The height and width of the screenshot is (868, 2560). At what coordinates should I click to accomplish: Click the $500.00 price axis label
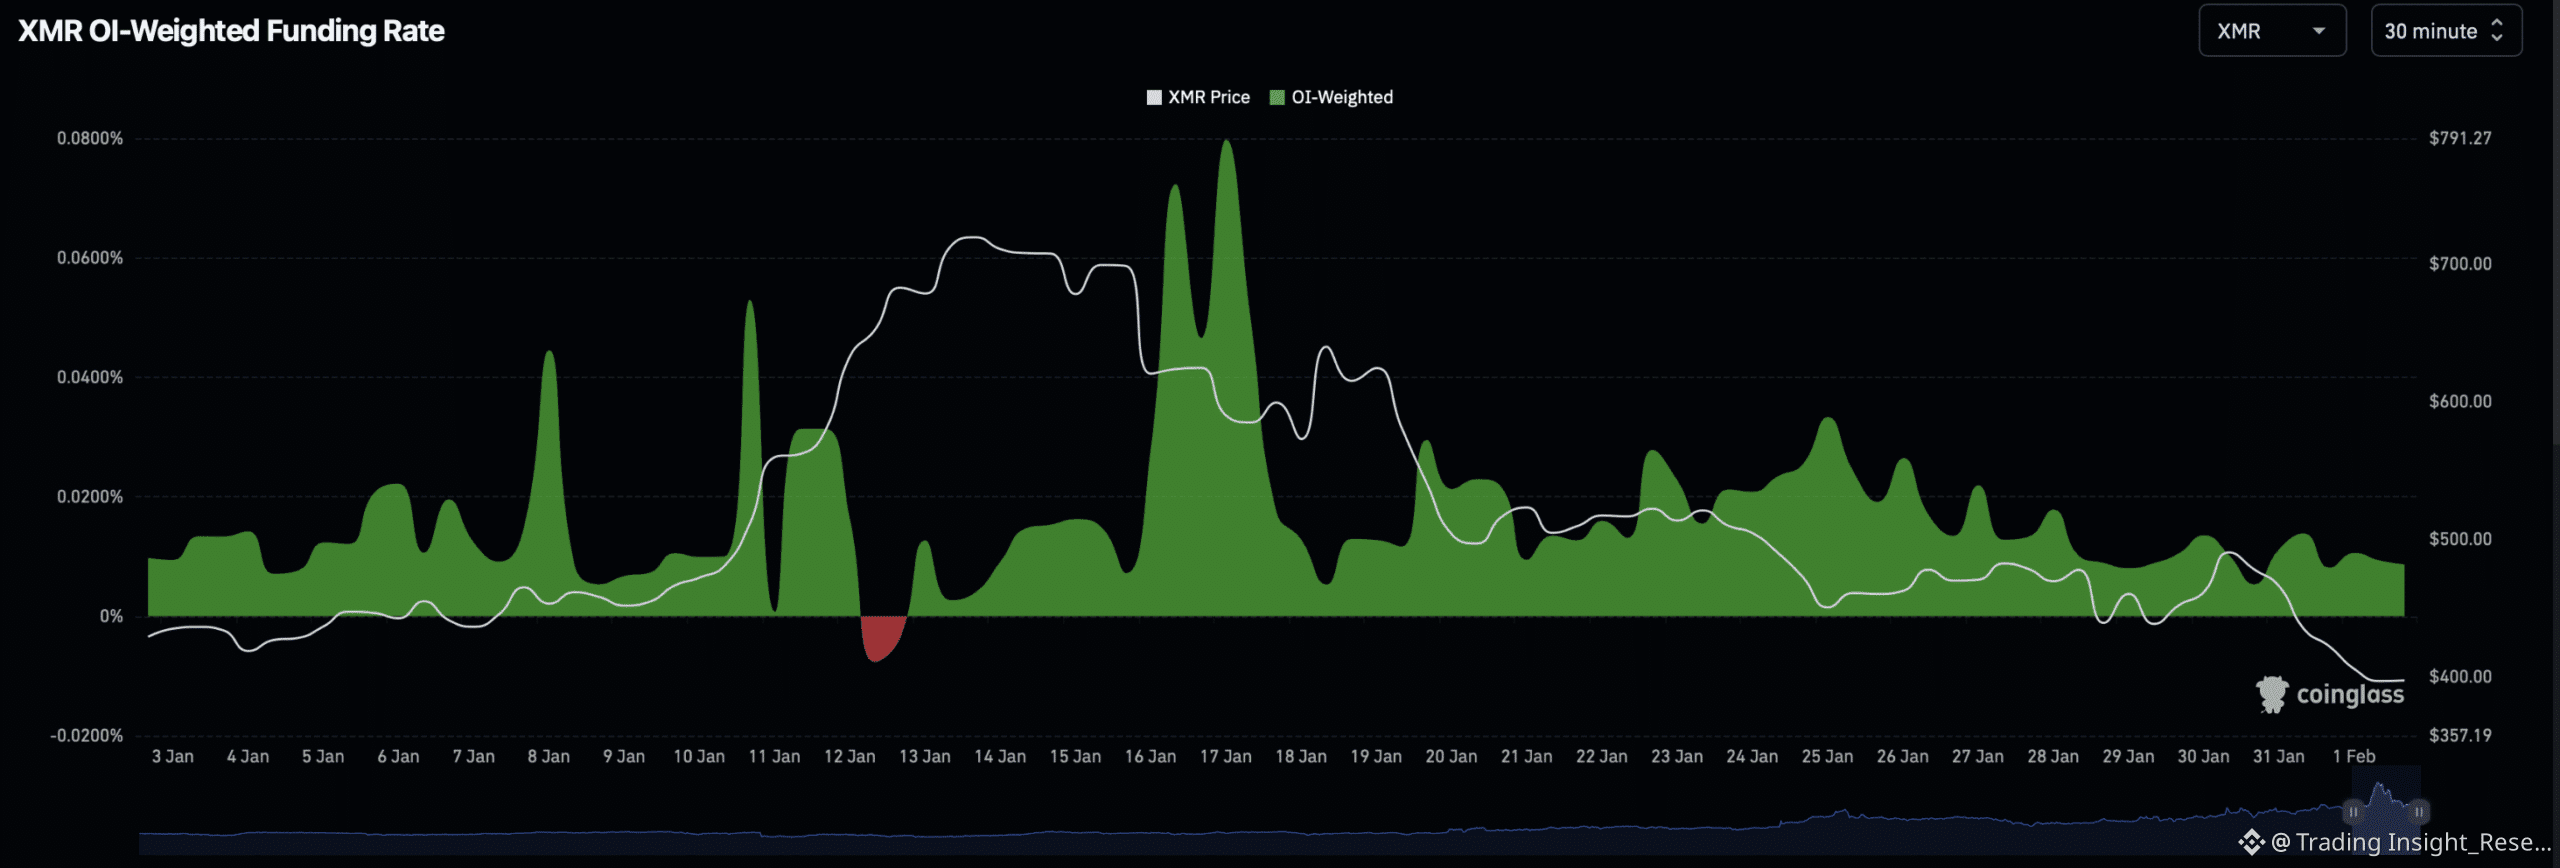click(2460, 539)
